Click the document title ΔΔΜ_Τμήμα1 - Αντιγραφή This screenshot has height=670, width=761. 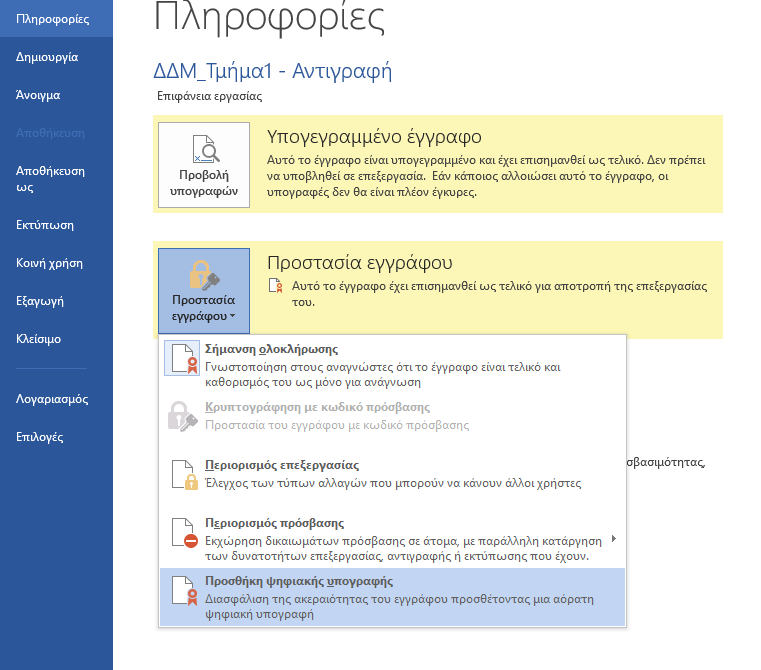pyautogui.click(x=273, y=71)
